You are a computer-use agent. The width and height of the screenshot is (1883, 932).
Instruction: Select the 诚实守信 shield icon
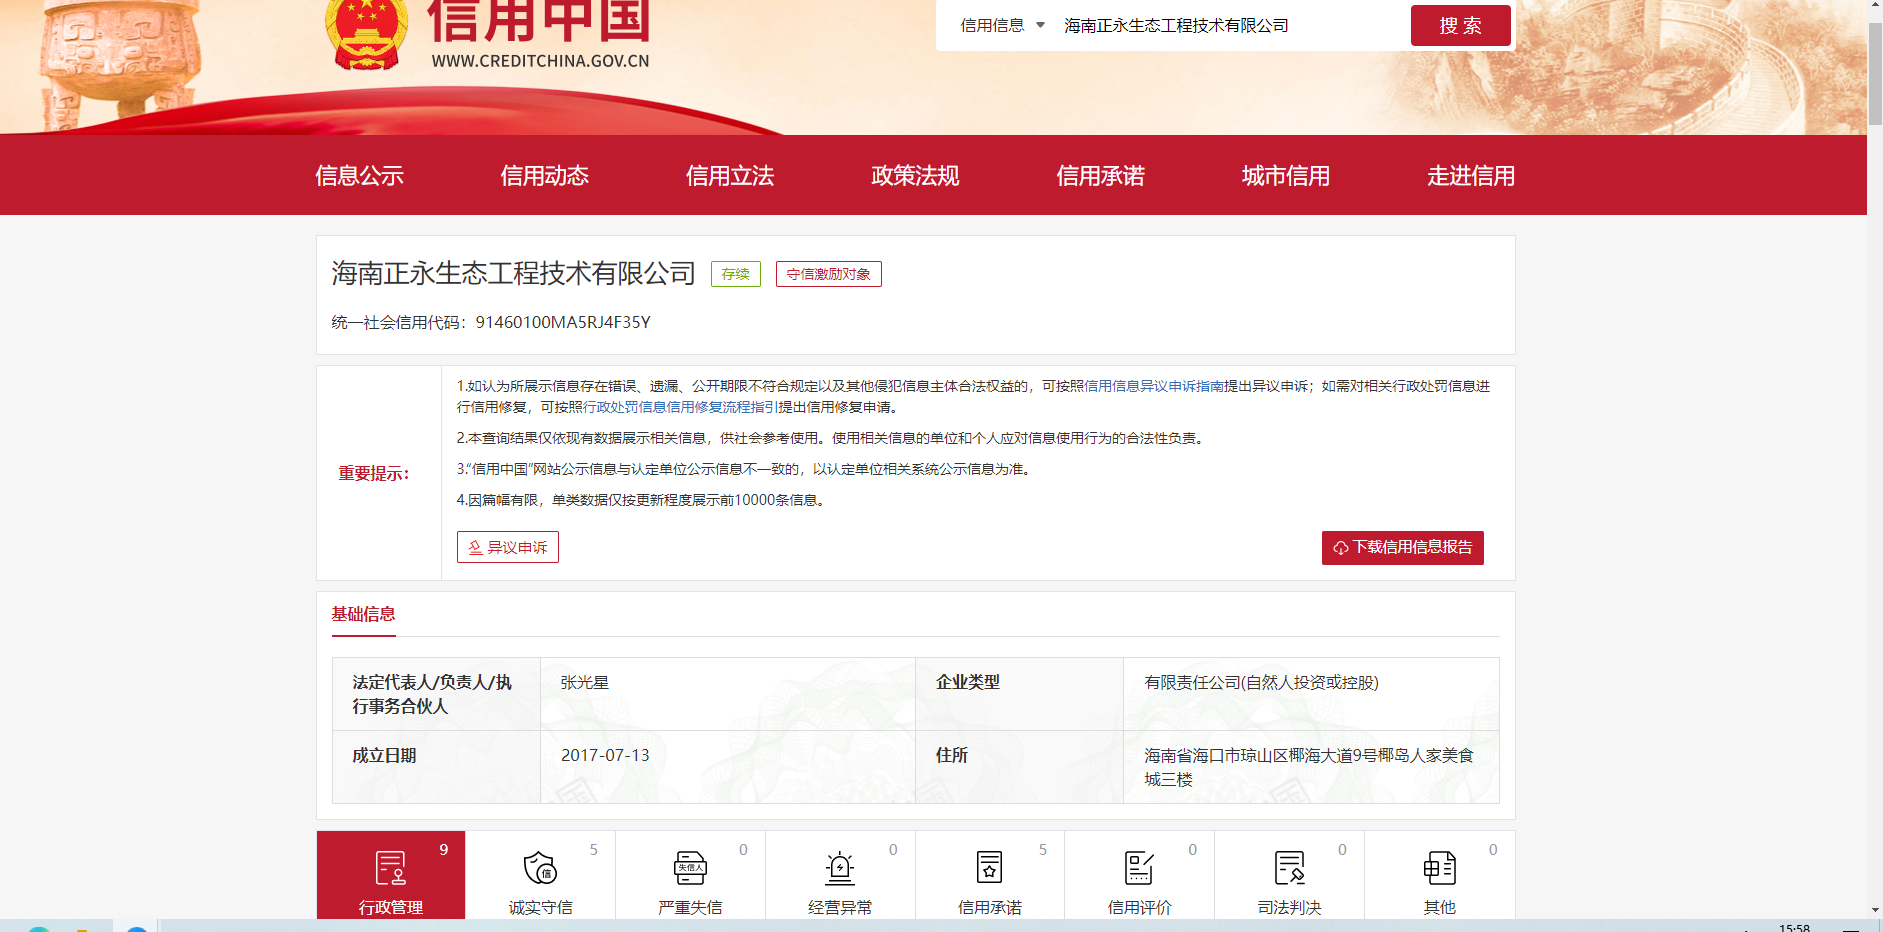540,868
